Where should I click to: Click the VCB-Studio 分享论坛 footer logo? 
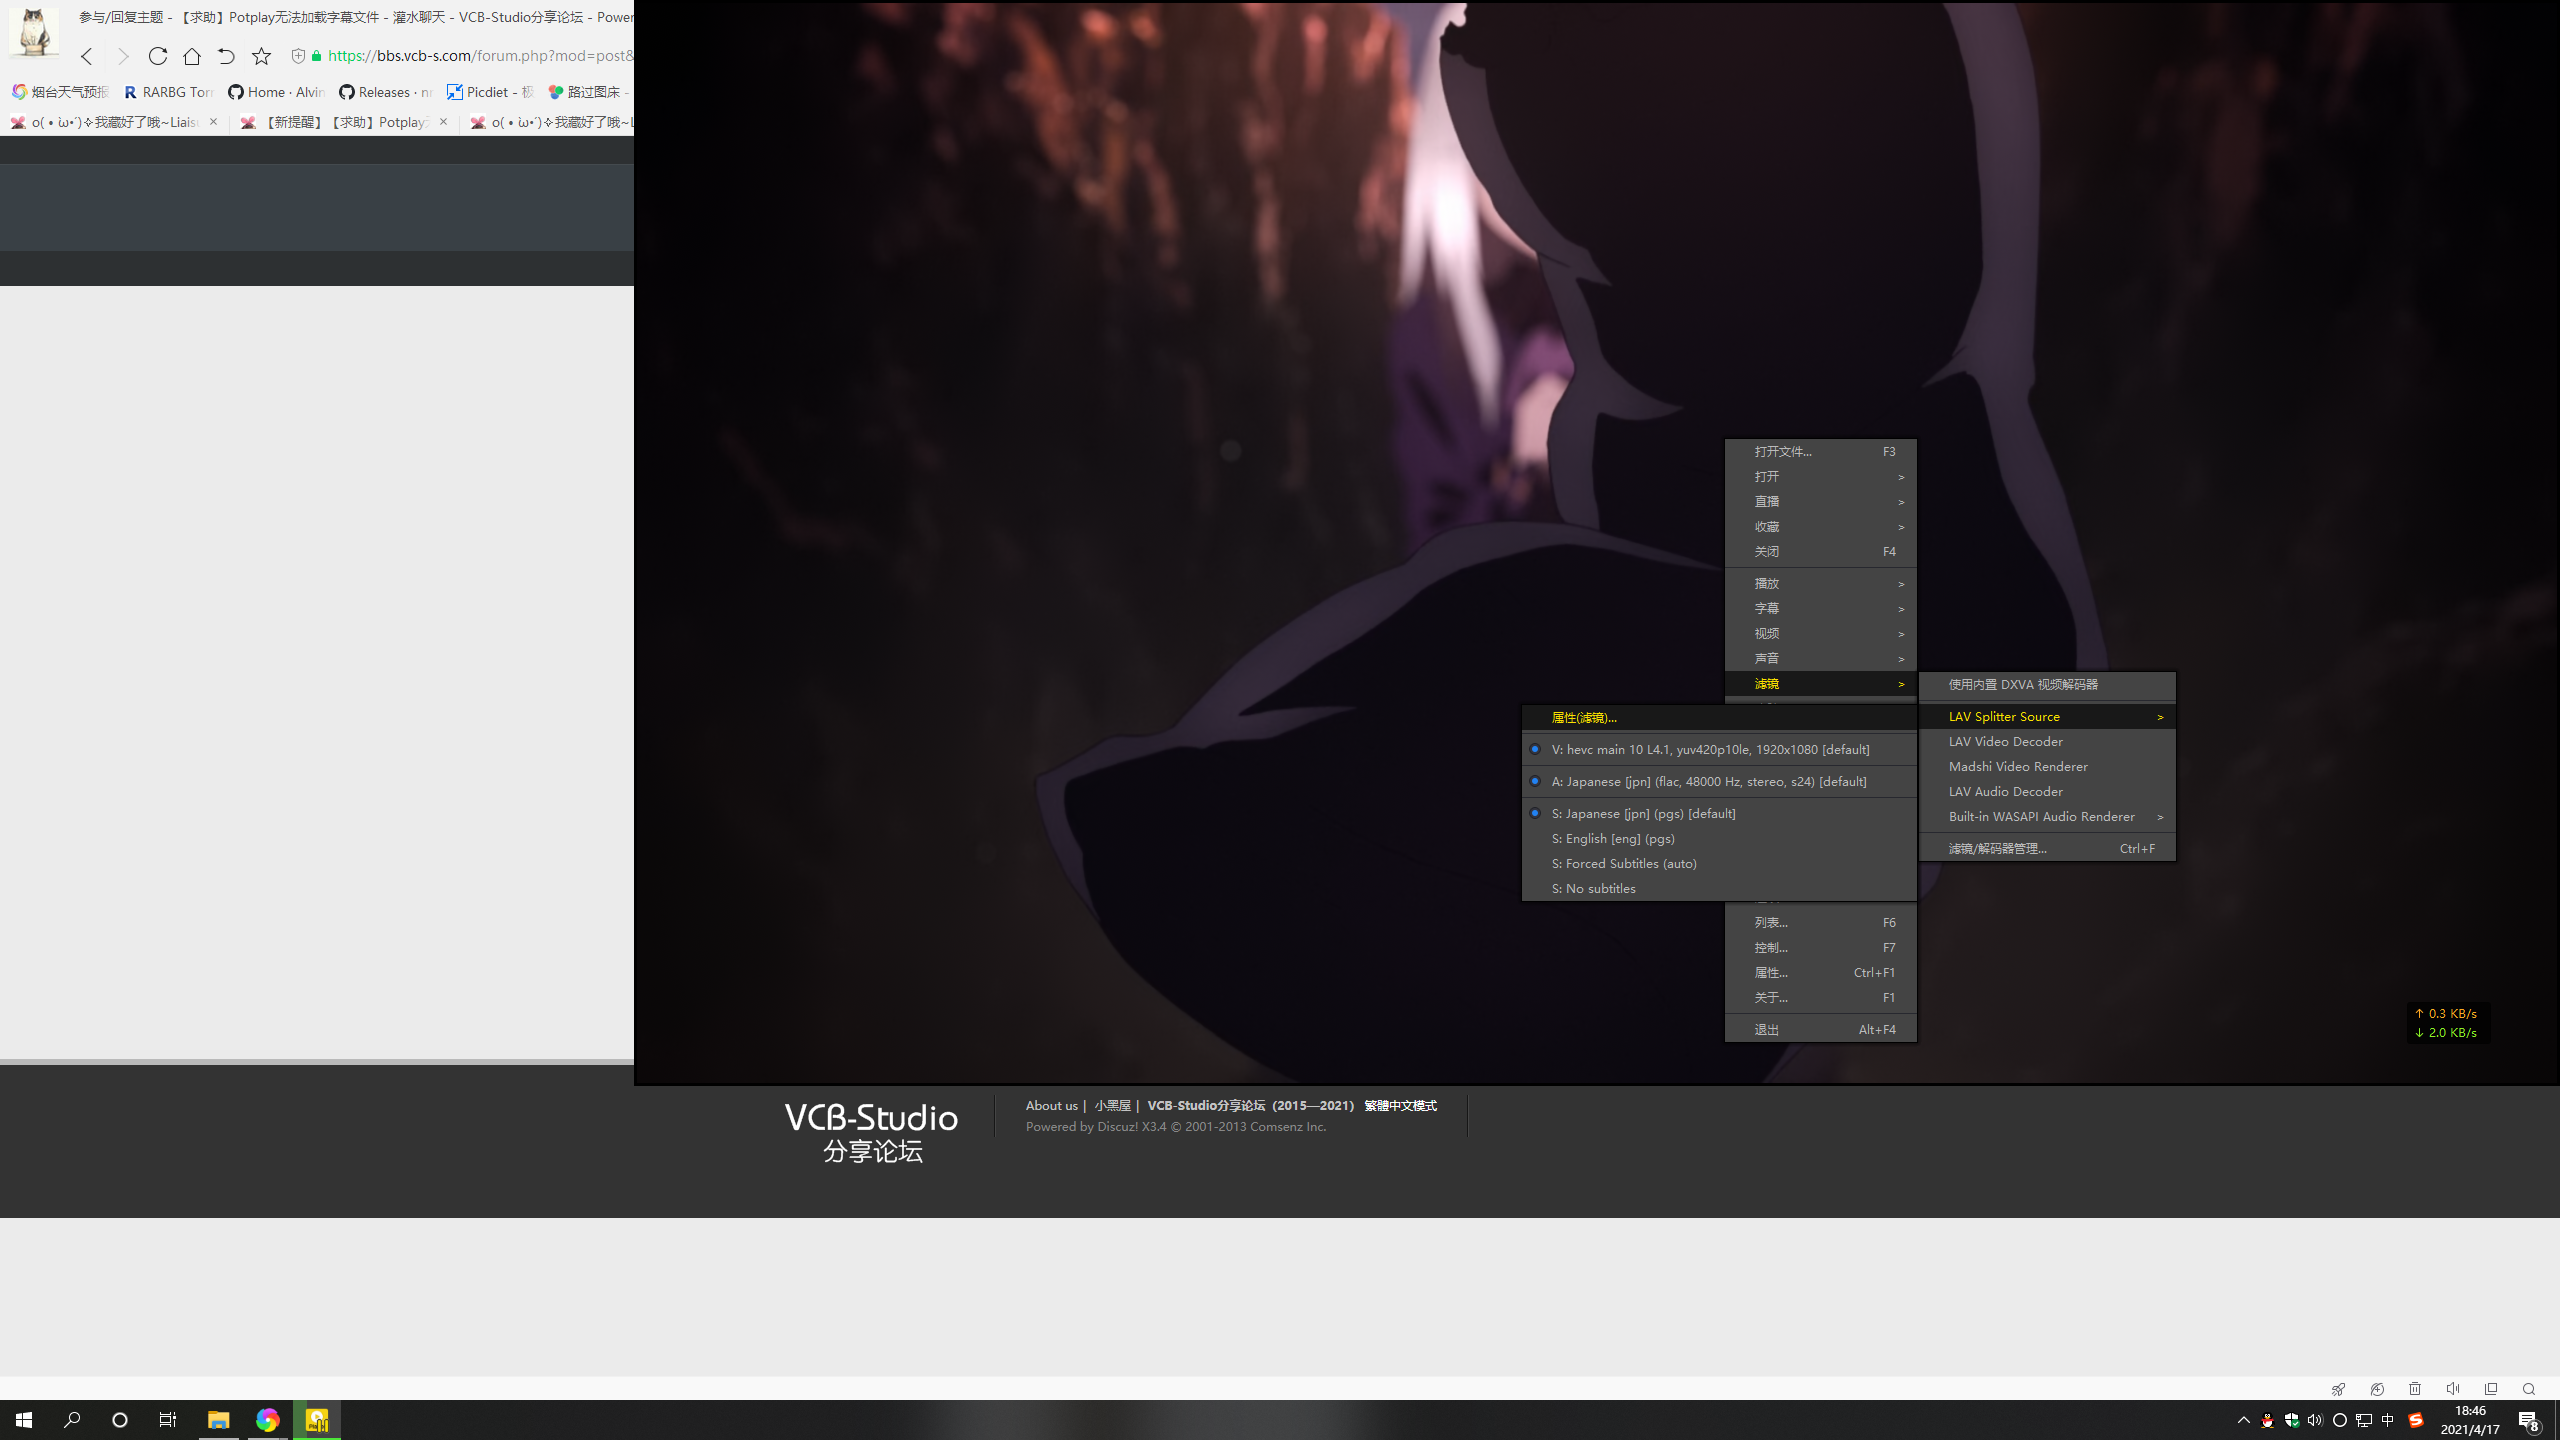click(x=871, y=1132)
